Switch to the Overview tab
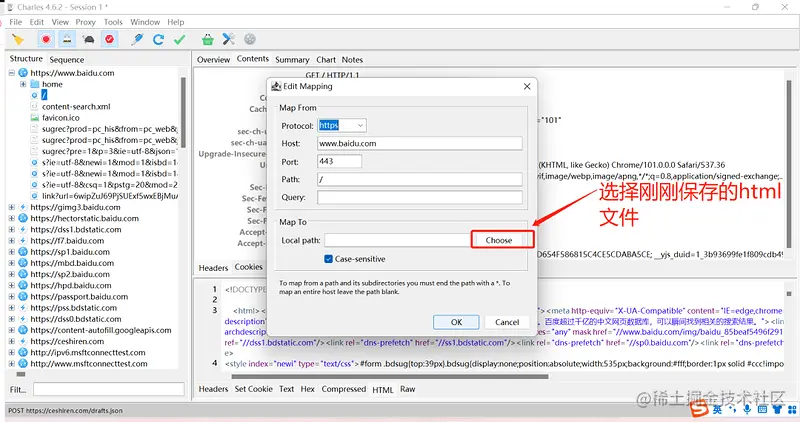 (x=213, y=60)
